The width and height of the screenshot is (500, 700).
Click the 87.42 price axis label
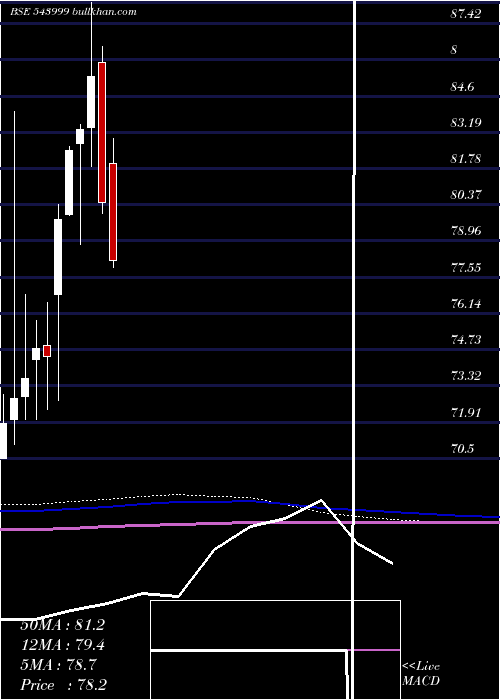(x=466, y=14)
